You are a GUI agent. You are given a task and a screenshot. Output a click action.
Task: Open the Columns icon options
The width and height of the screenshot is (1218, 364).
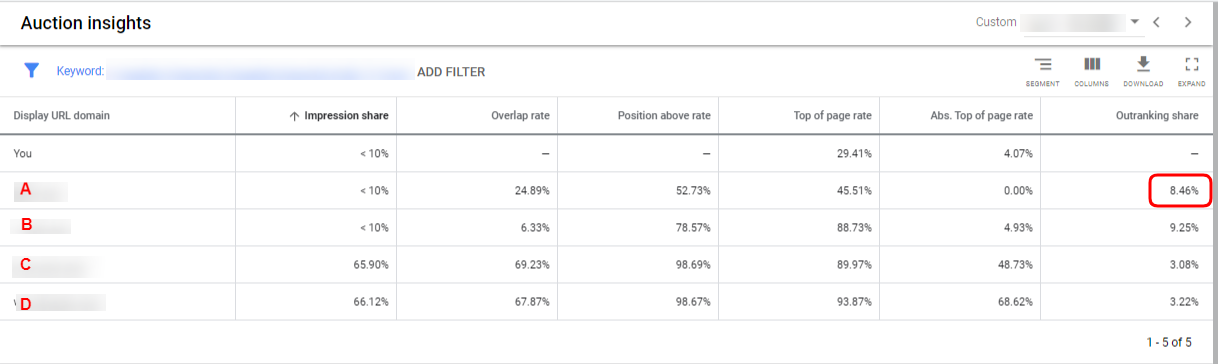point(1092,71)
